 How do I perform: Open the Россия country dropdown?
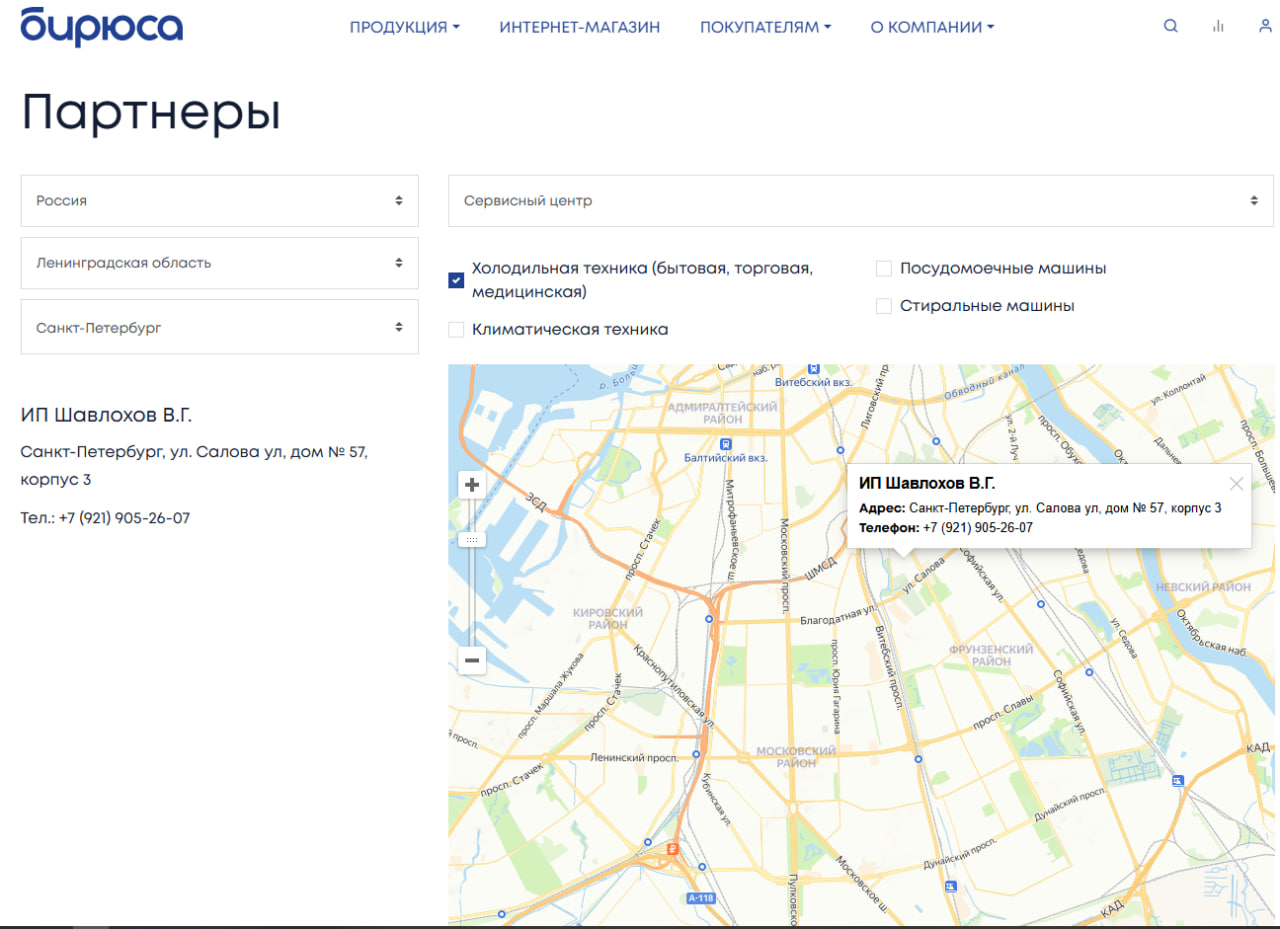pyautogui.click(x=219, y=201)
